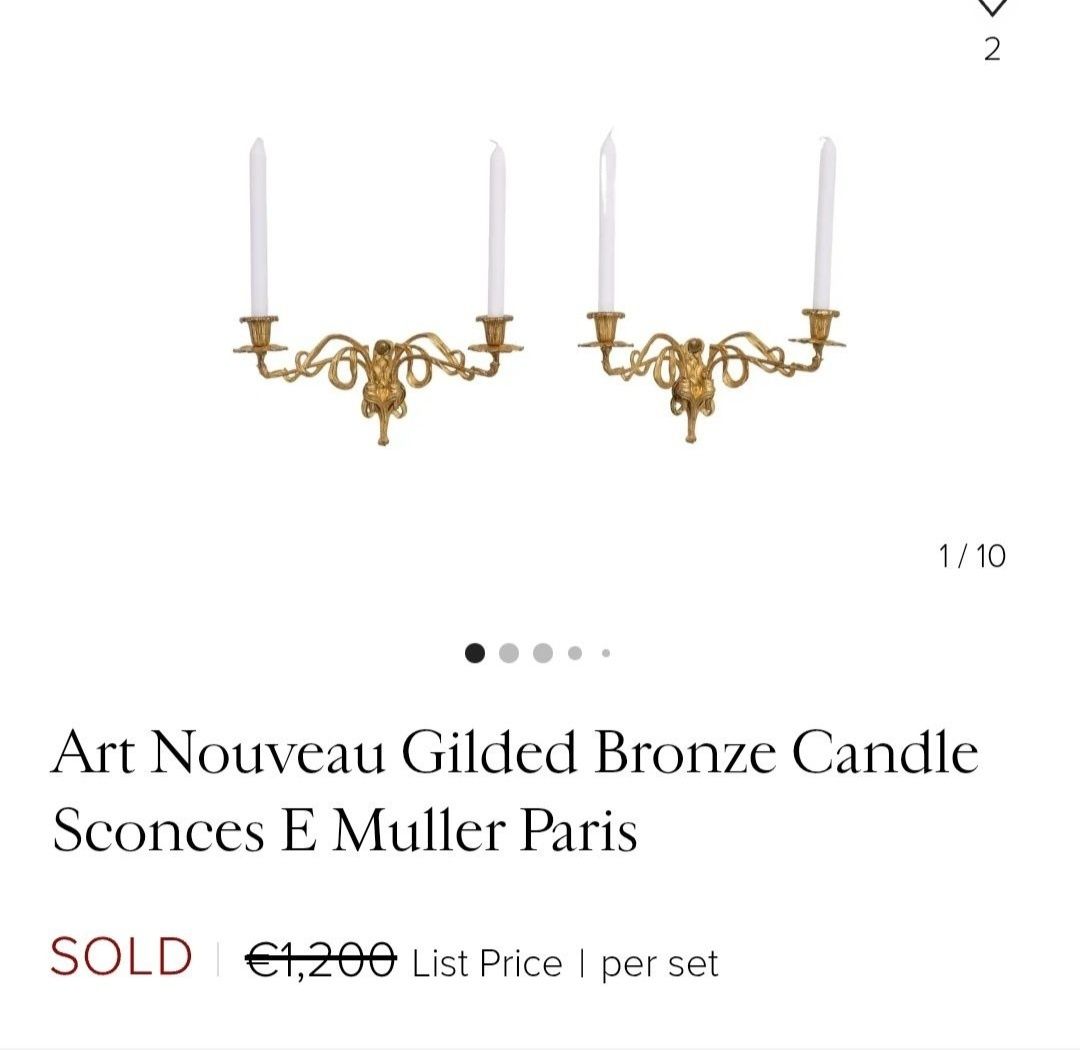Open the Art Nouveau Gilded Bronze title
Image resolution: width=1080 pixels, height=1050 pixels.
point(515,790)
